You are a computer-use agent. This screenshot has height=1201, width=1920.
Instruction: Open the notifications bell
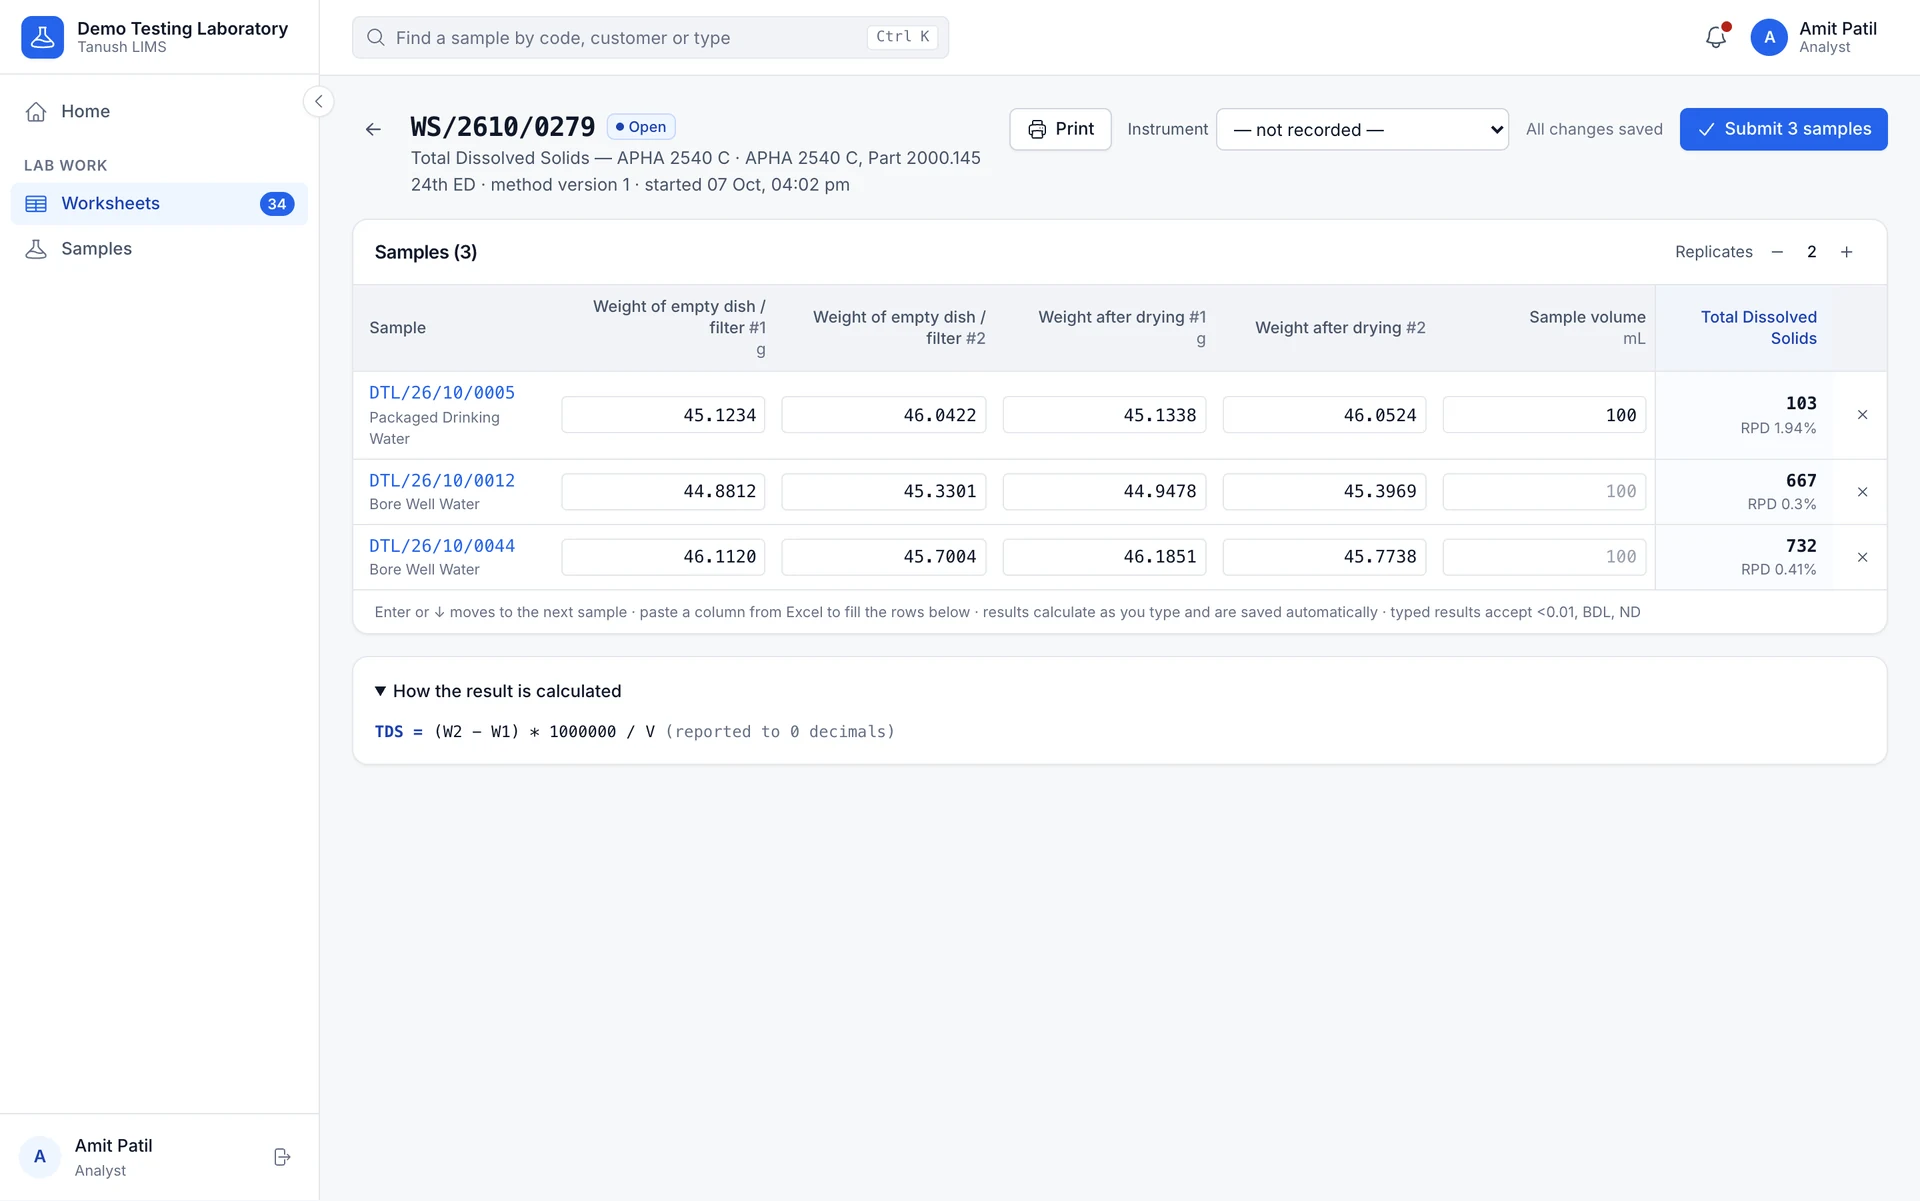[x=1716, y=37]
